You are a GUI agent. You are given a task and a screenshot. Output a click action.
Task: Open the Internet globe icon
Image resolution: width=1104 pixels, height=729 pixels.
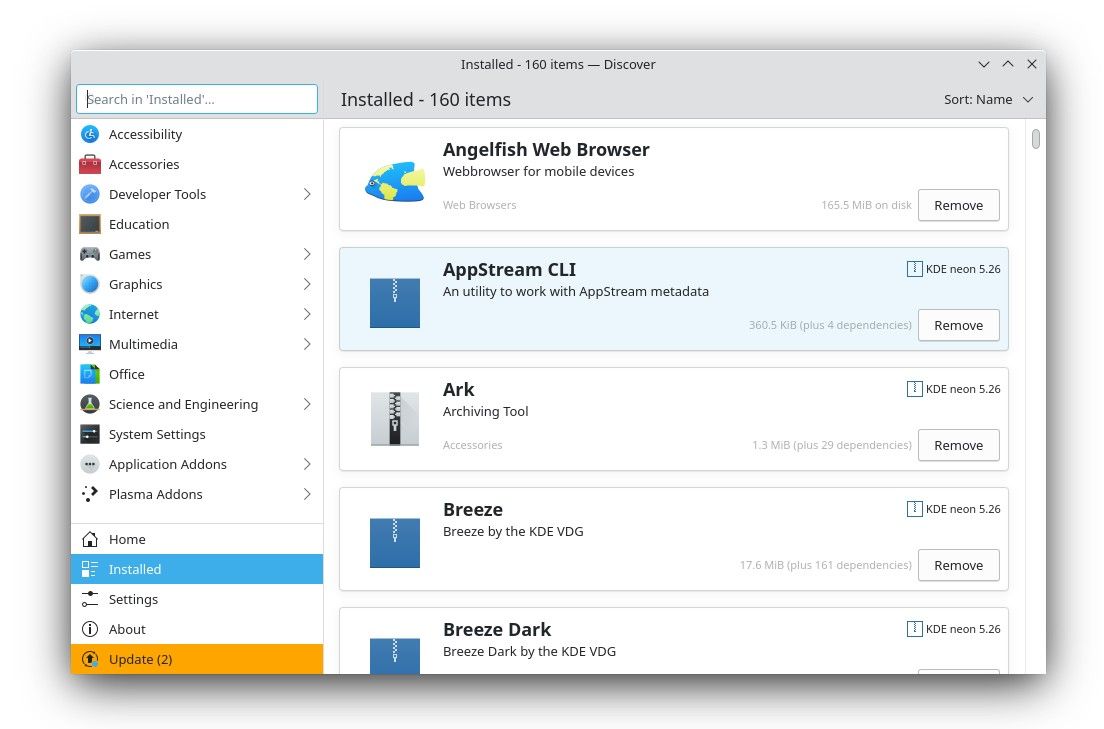click(89, 314)
